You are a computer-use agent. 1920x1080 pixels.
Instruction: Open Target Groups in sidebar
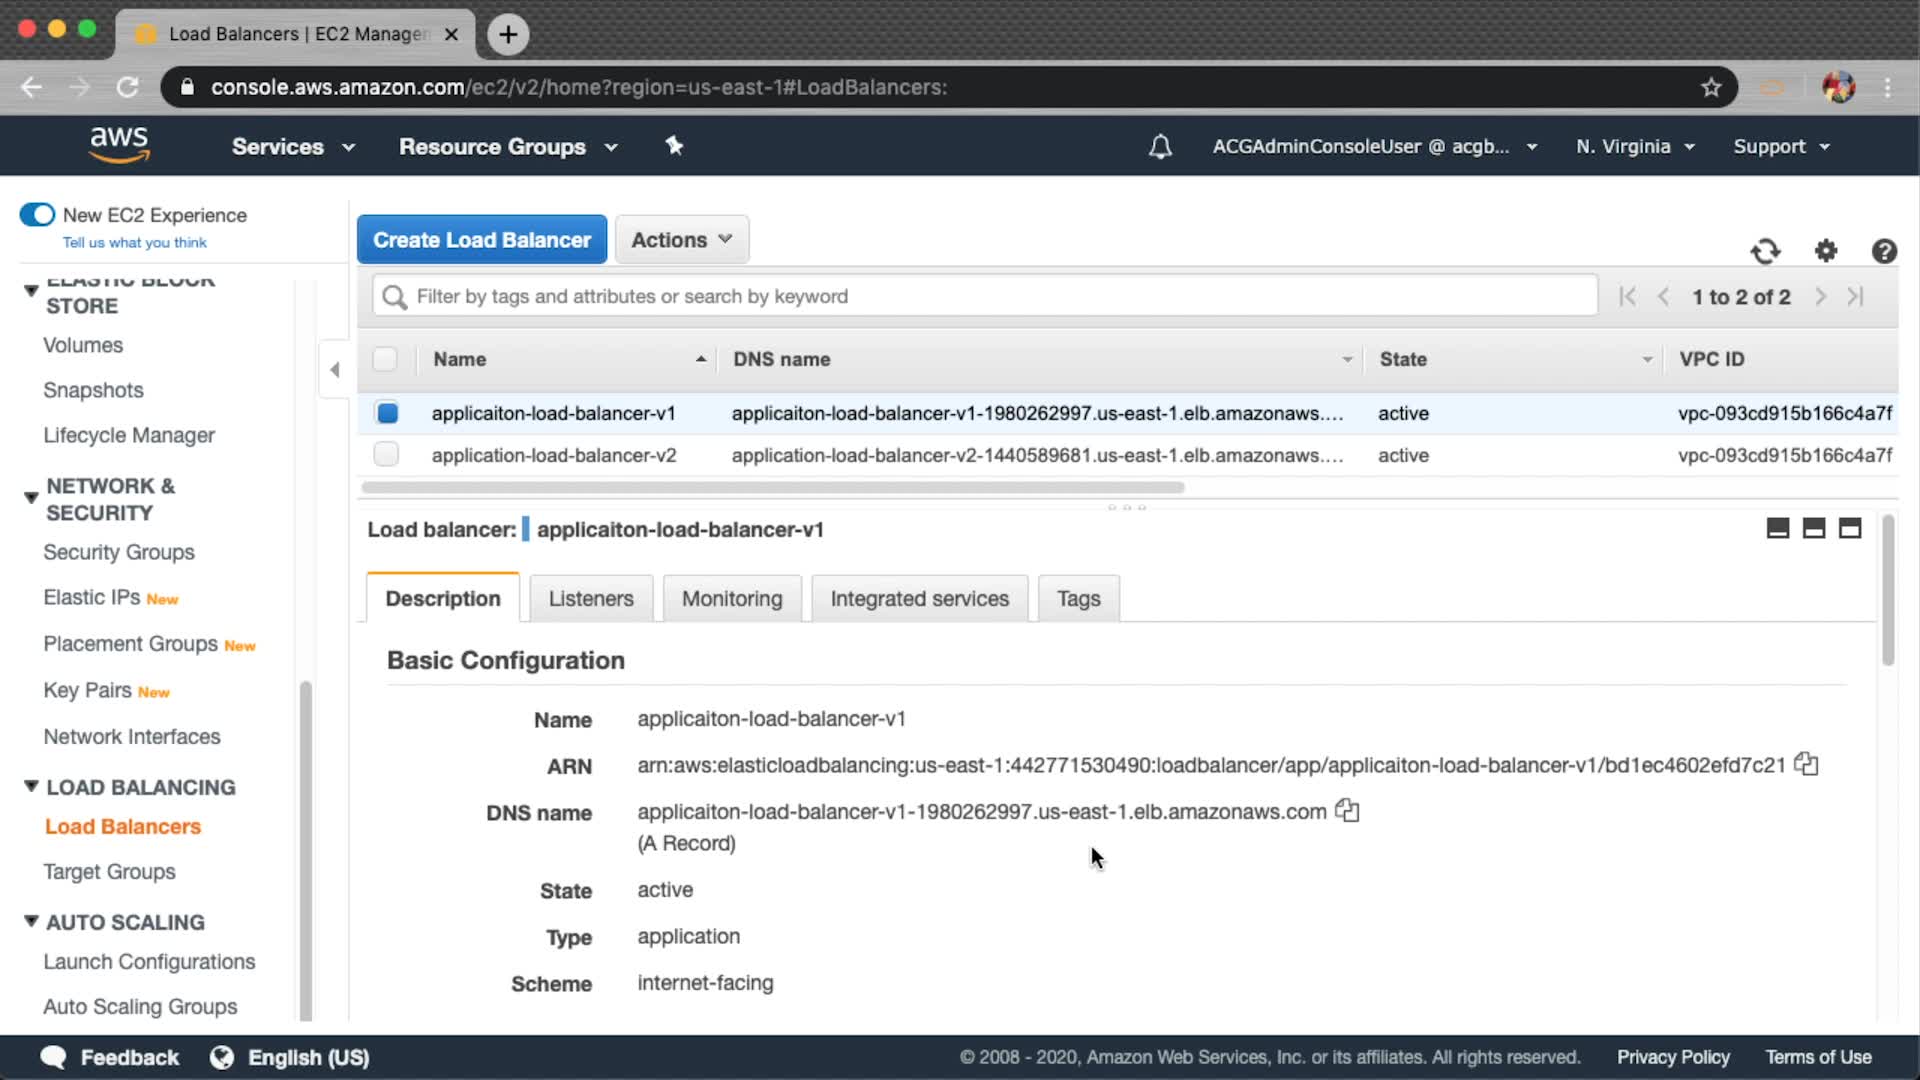click(x=109, y=872)
